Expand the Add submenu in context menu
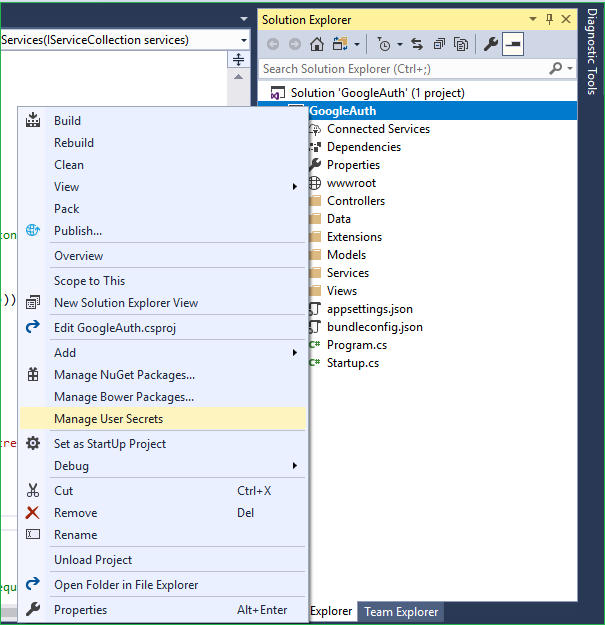Image resolution: width=605 pixels, height=625 pixels. coord(294,353)
